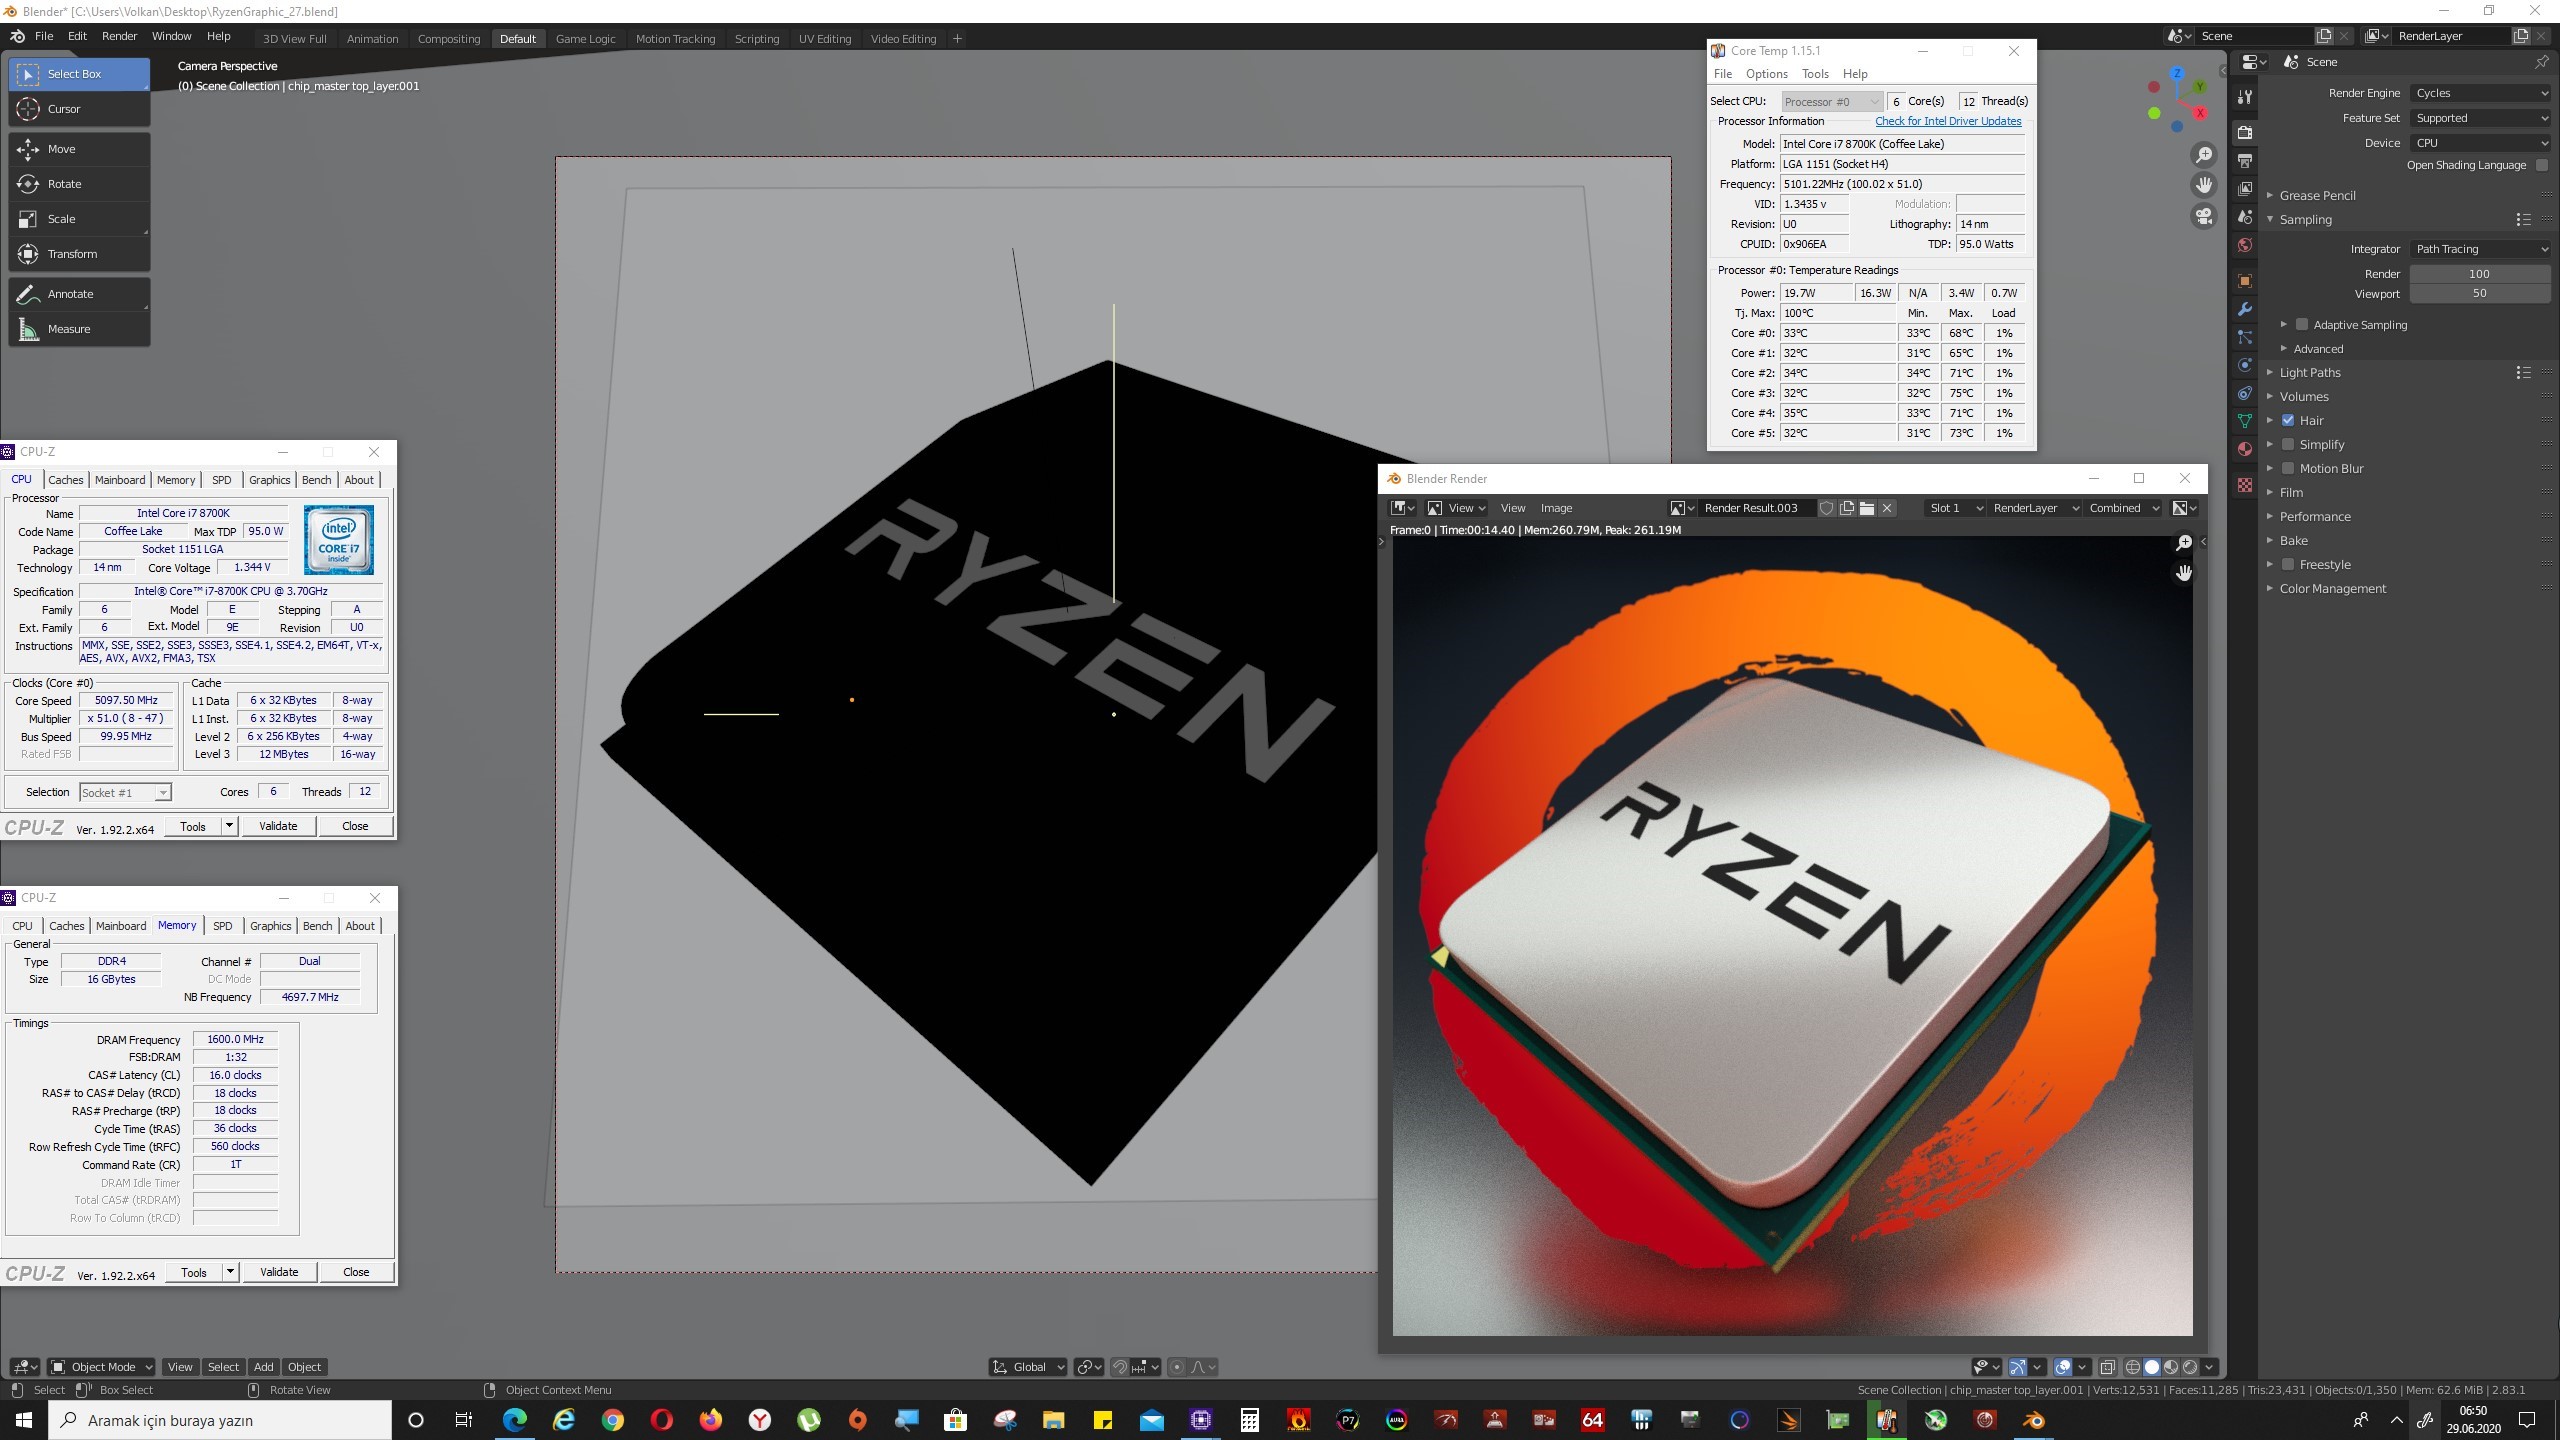Viewport: 2560px width, 1440px height.
Task: Open View Layer properties tab
Action: click(2245, 189)
